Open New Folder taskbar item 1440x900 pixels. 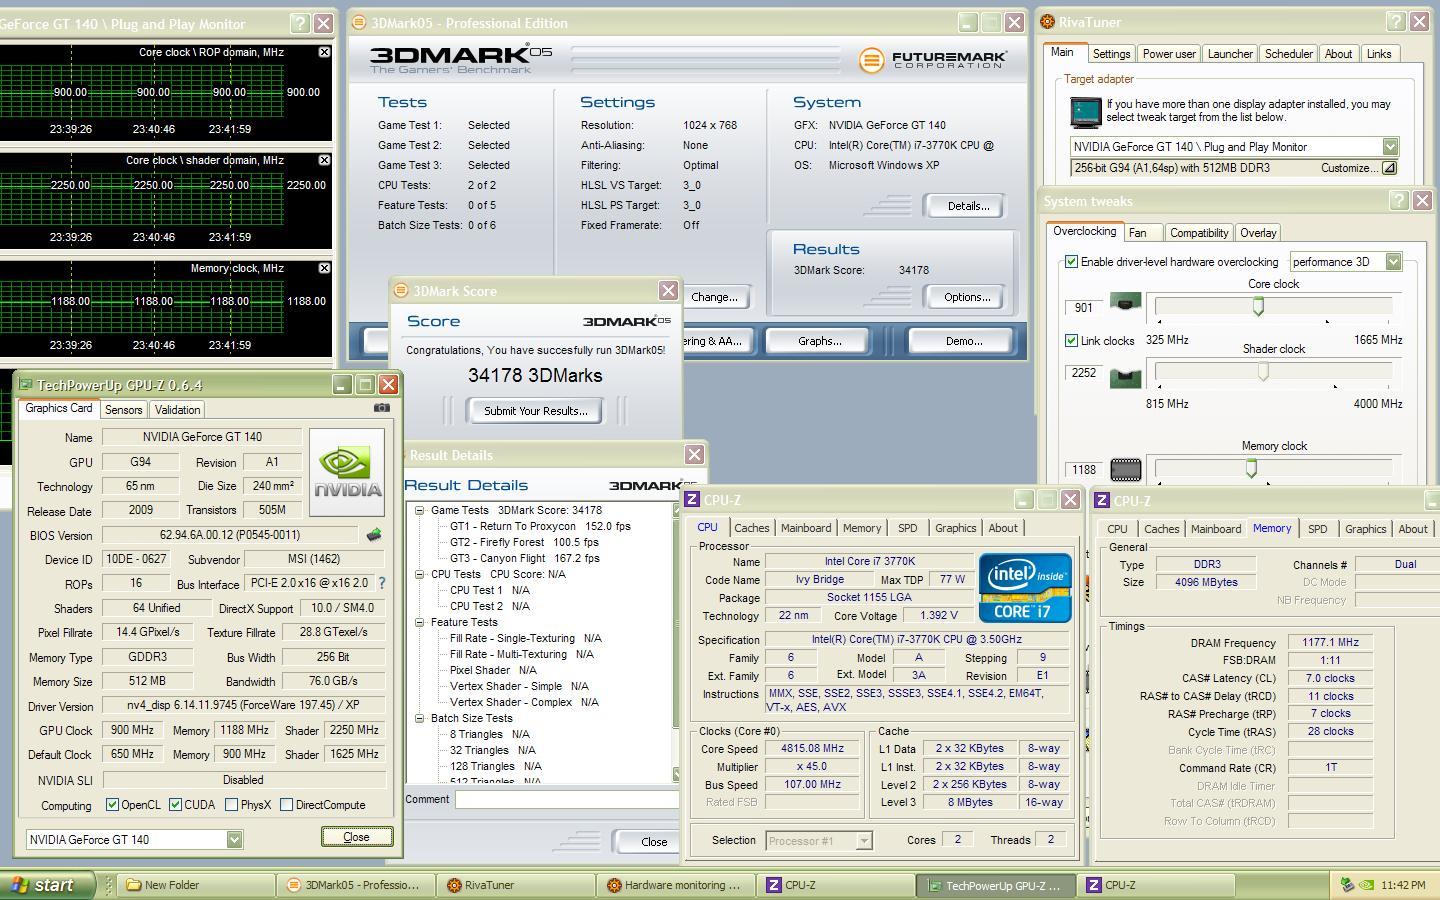(x=197, y=885)
